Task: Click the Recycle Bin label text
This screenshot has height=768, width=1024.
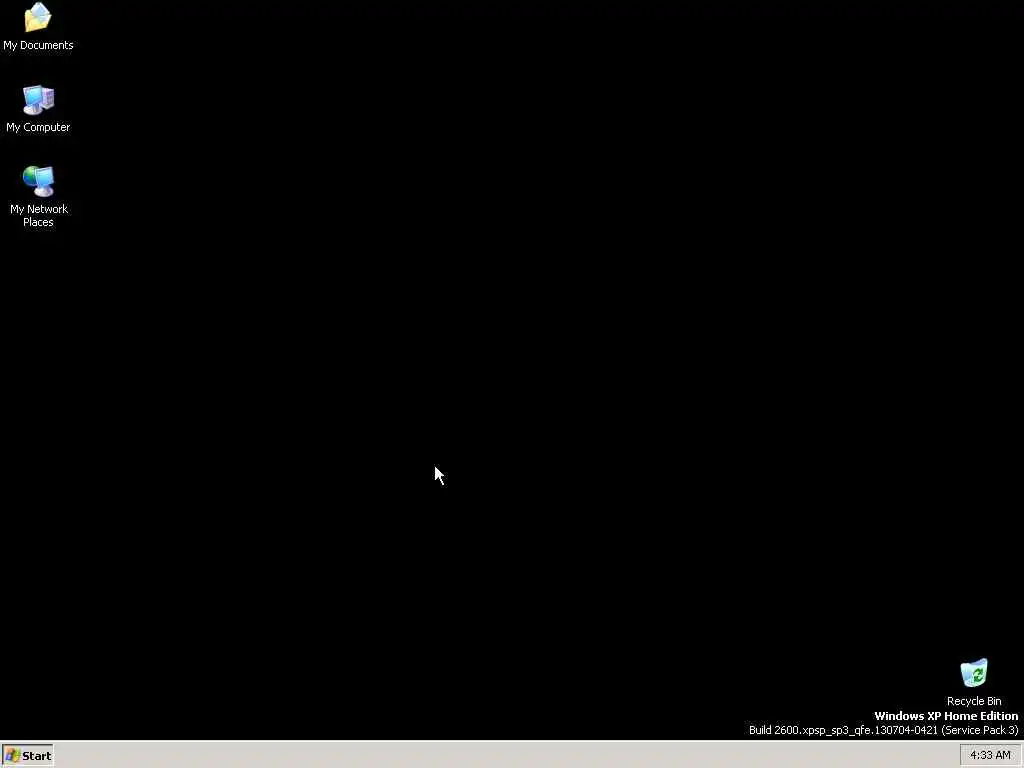Action: pyautogui.click(x=974, y=701)
